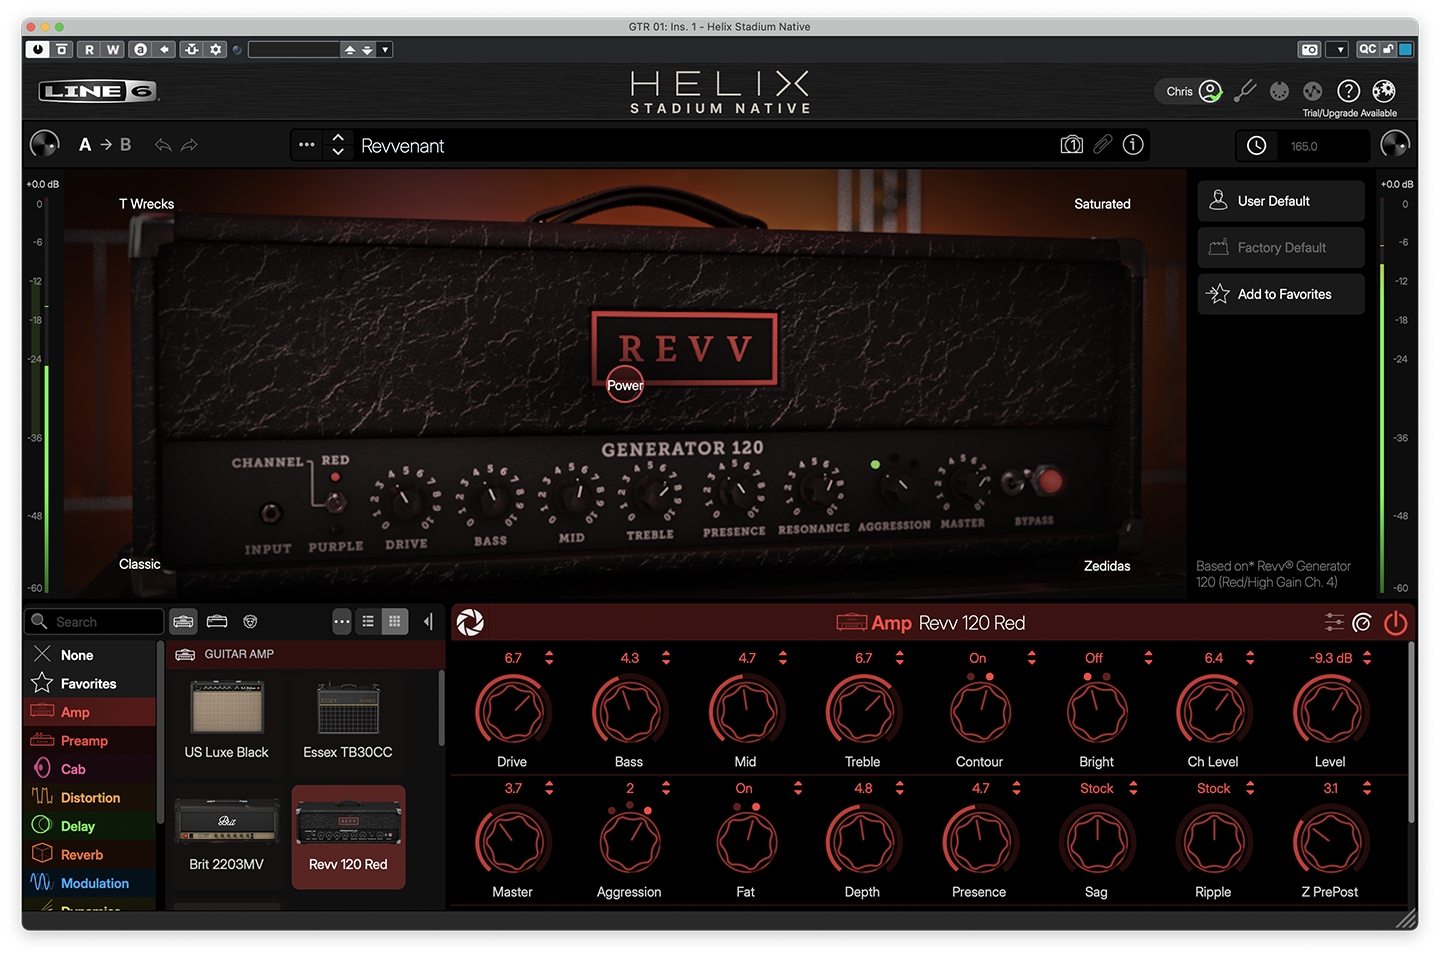Click the User Default button

pos(1281,201)
